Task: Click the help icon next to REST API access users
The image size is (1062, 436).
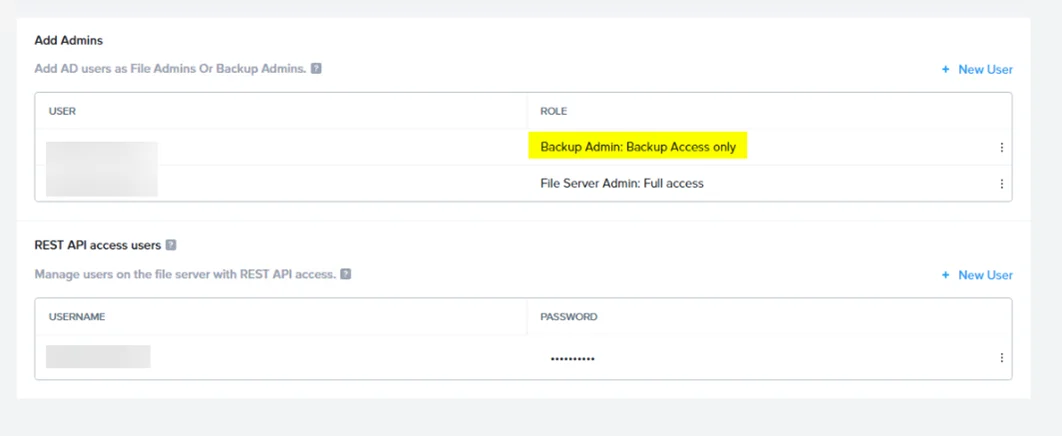Action: 171,245
